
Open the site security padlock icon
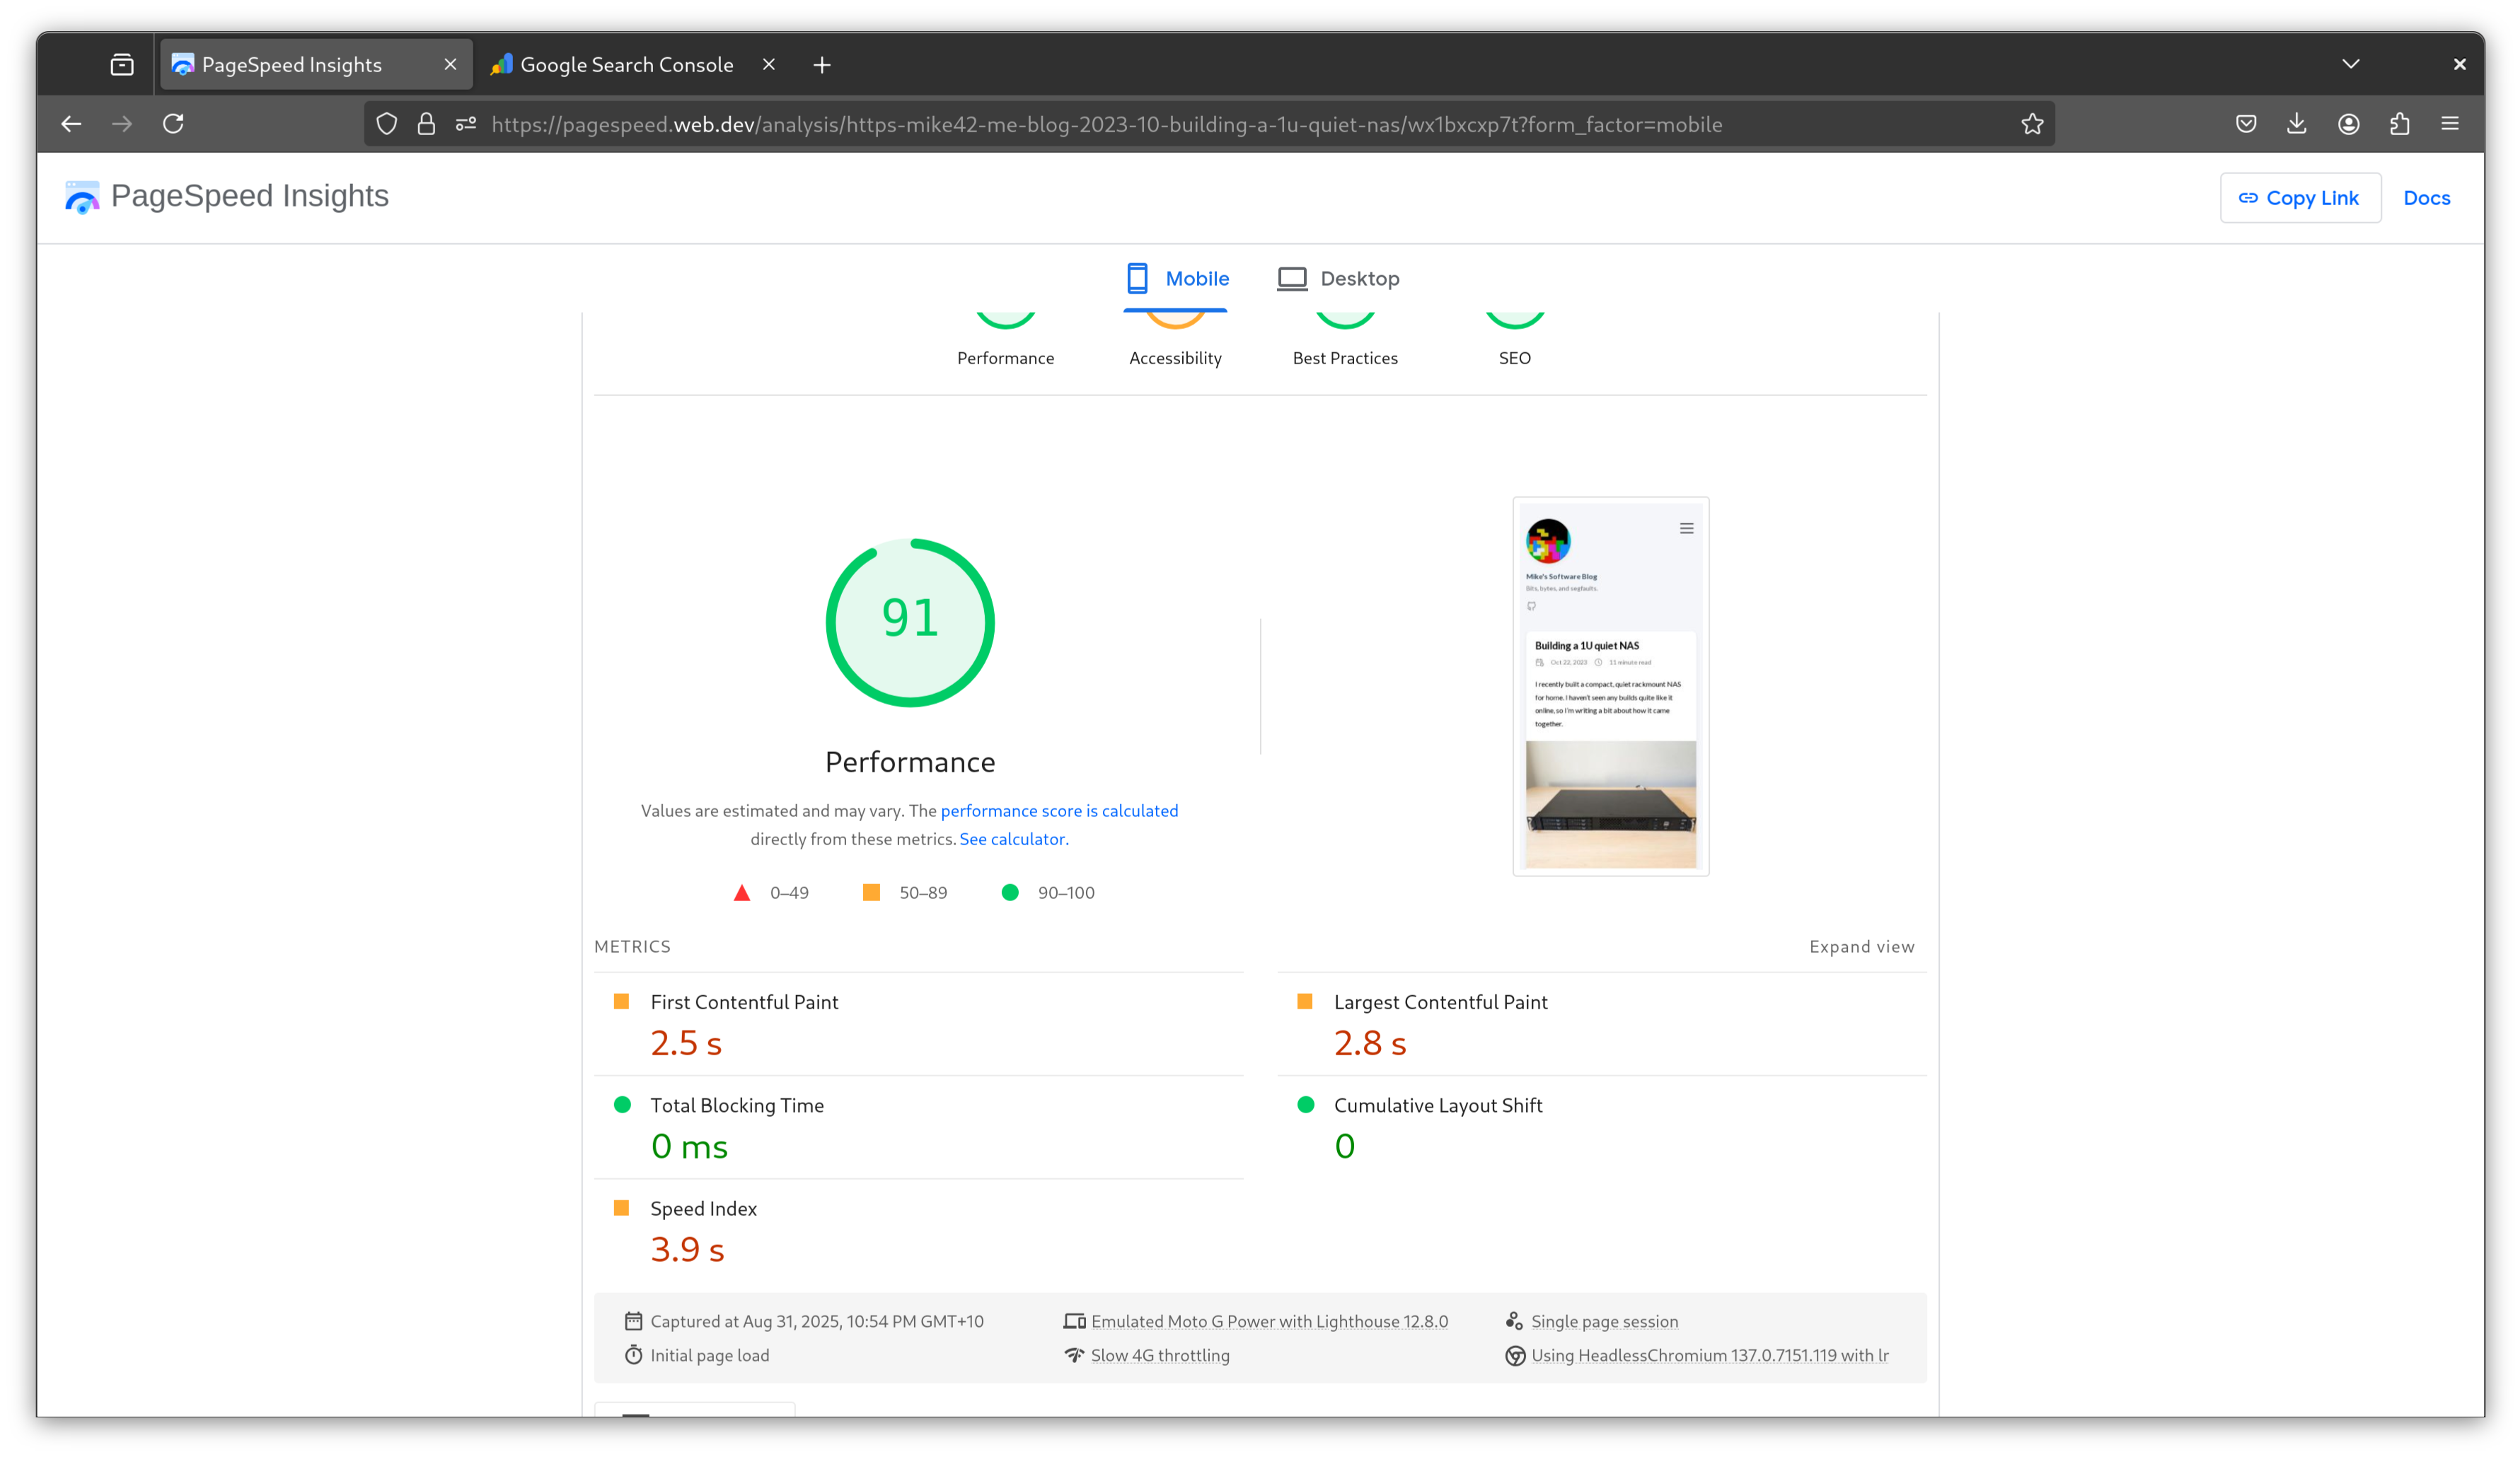[426, 124]
